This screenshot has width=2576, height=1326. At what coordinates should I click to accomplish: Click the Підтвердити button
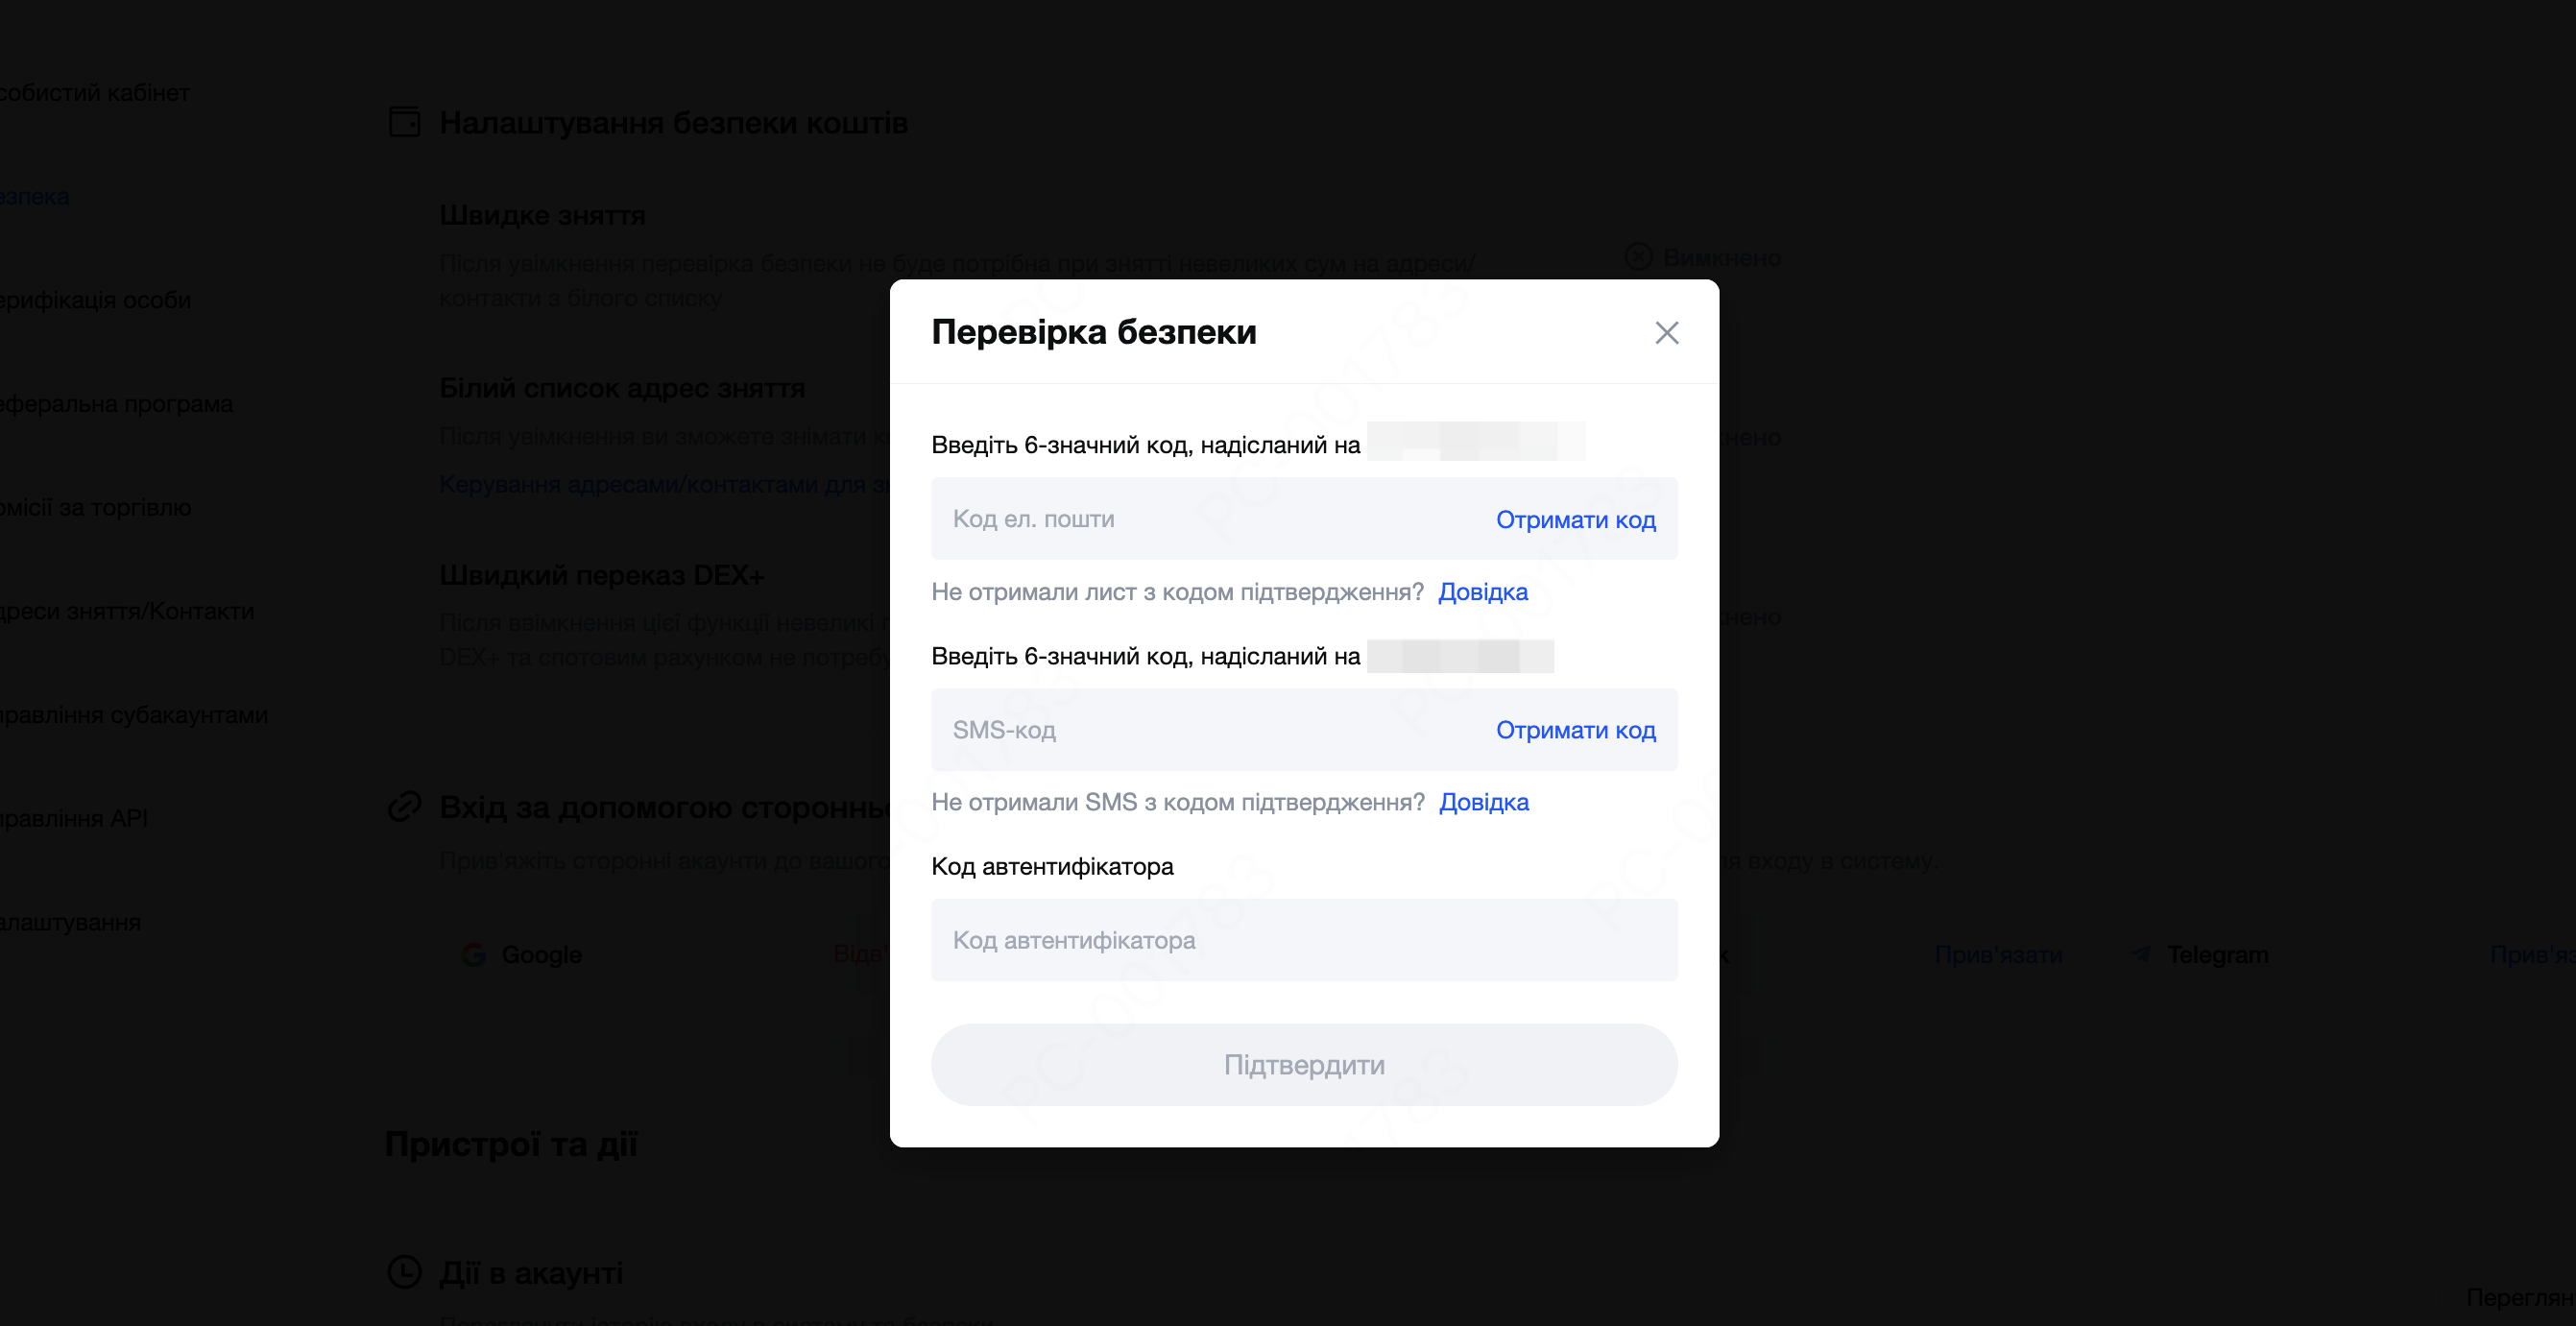click(x=1304, y=1065)
